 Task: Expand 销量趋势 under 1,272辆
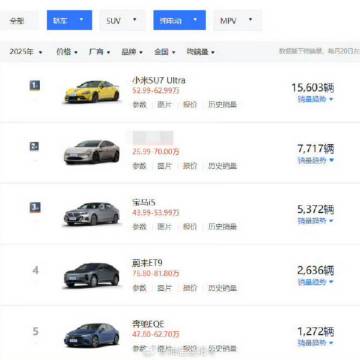[316, 343]
